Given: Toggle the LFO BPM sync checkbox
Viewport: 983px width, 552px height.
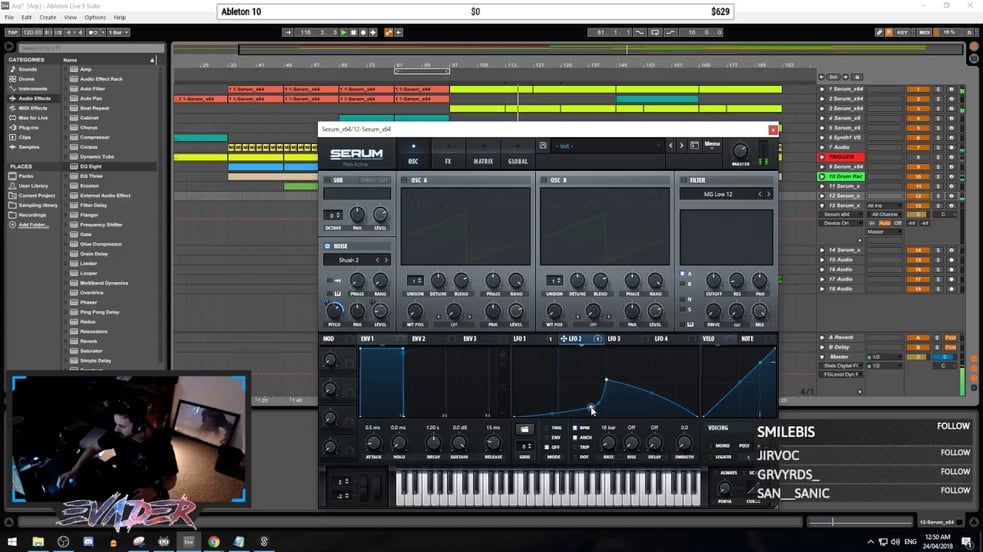Looking at the screenshot, I should coord(575,428).
